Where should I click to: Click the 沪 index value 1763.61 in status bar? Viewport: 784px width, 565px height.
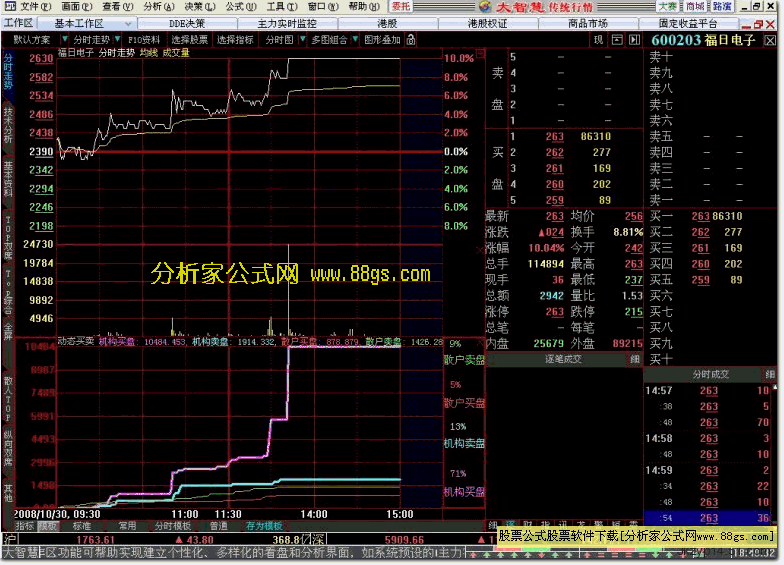point(96,540)
